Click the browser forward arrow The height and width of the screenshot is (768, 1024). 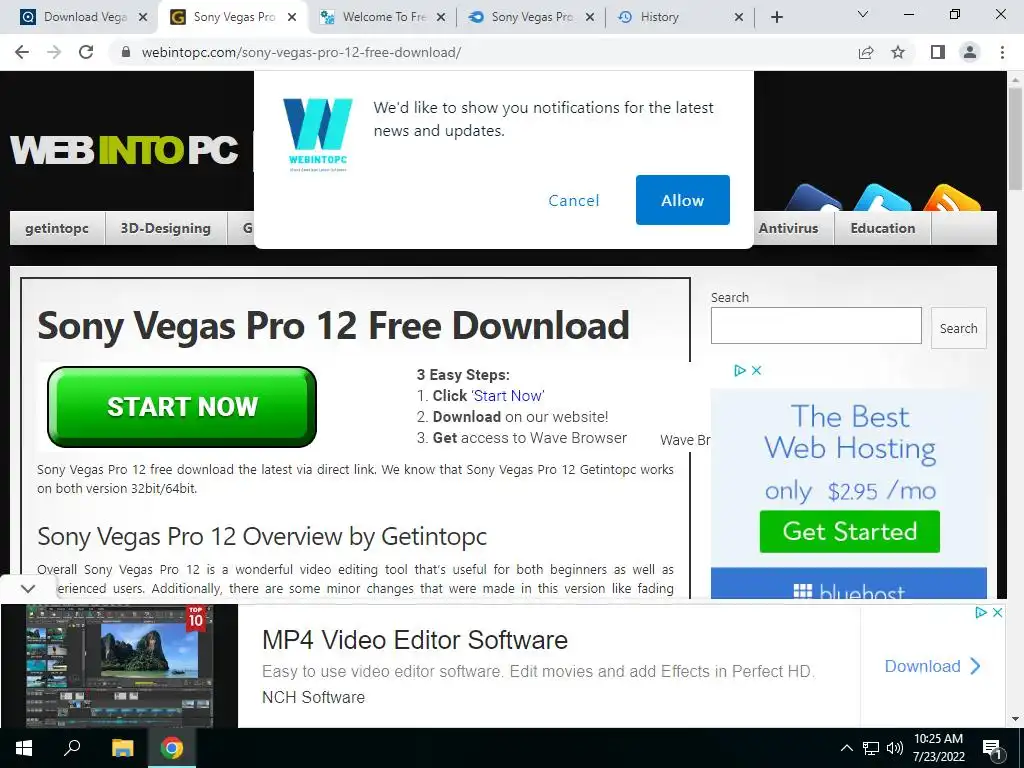point(54,52)
